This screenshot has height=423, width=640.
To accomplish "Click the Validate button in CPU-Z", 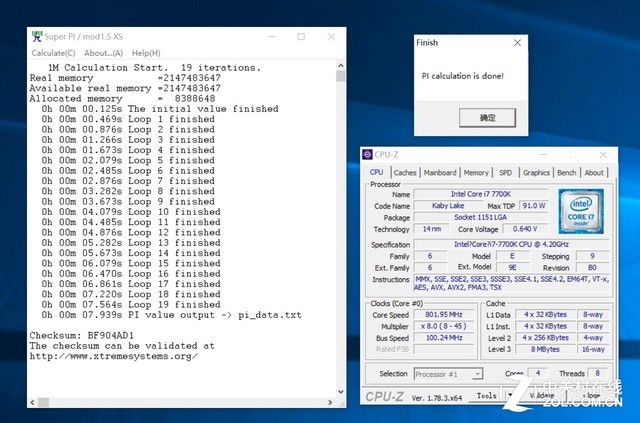I will pyautogui.click(x=541, y=395).
